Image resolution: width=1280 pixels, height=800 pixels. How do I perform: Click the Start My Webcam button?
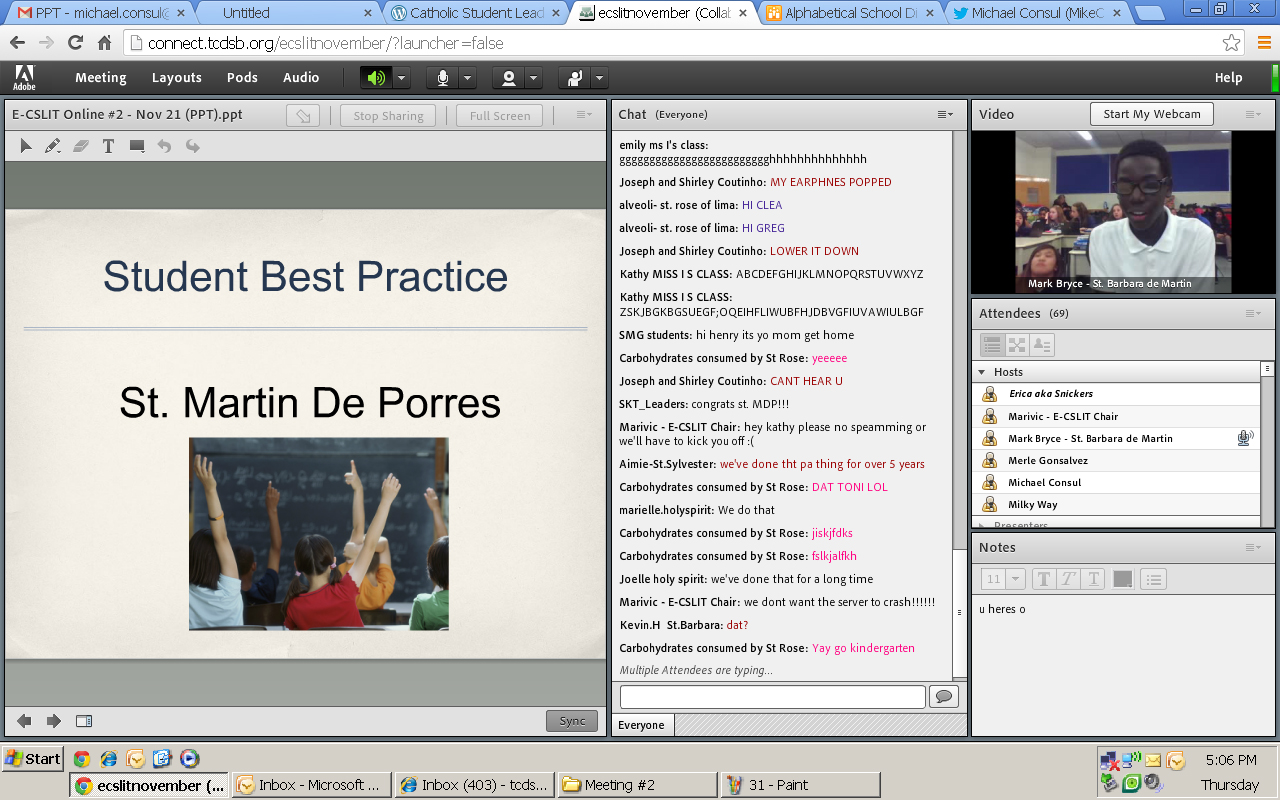[x=1151, y=114]
